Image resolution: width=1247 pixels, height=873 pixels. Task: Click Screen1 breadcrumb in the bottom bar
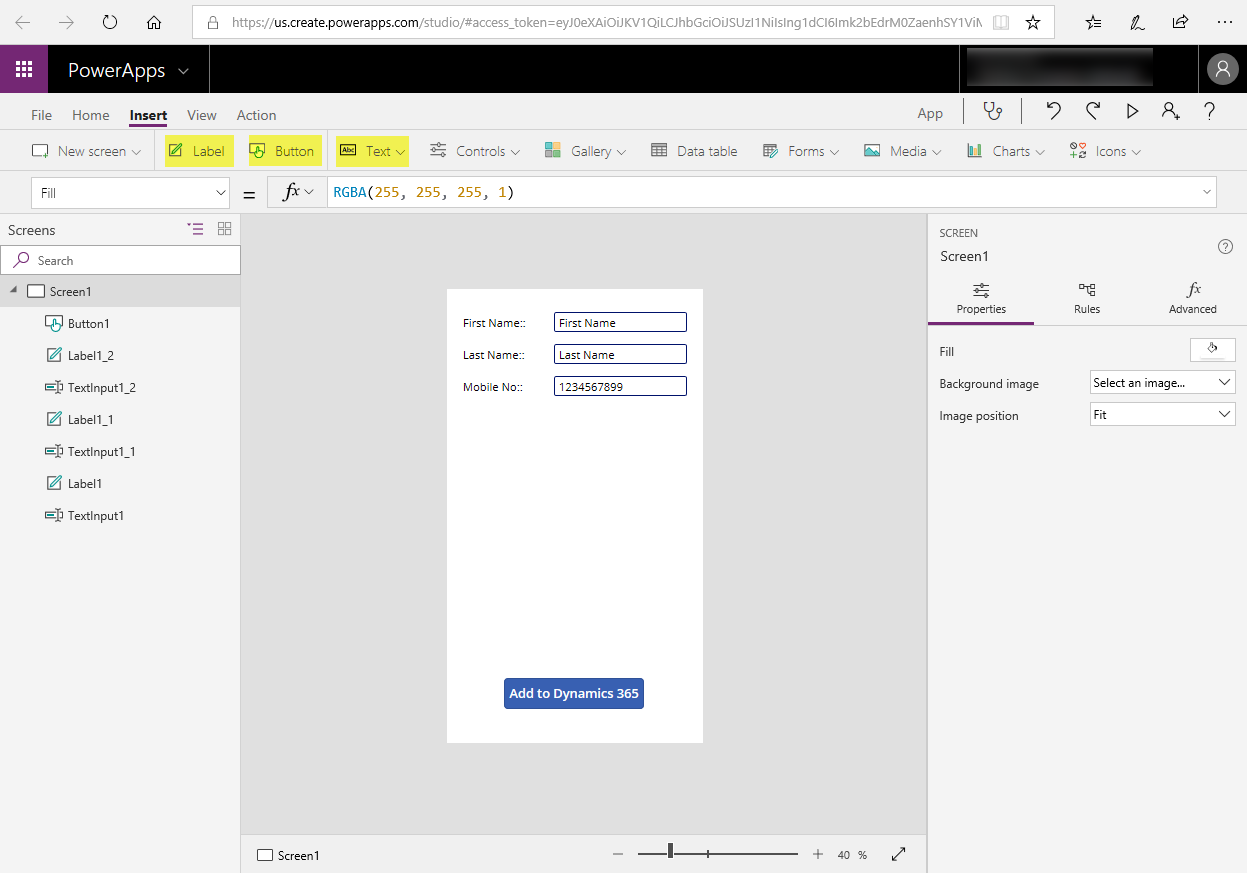pos(289,855)
